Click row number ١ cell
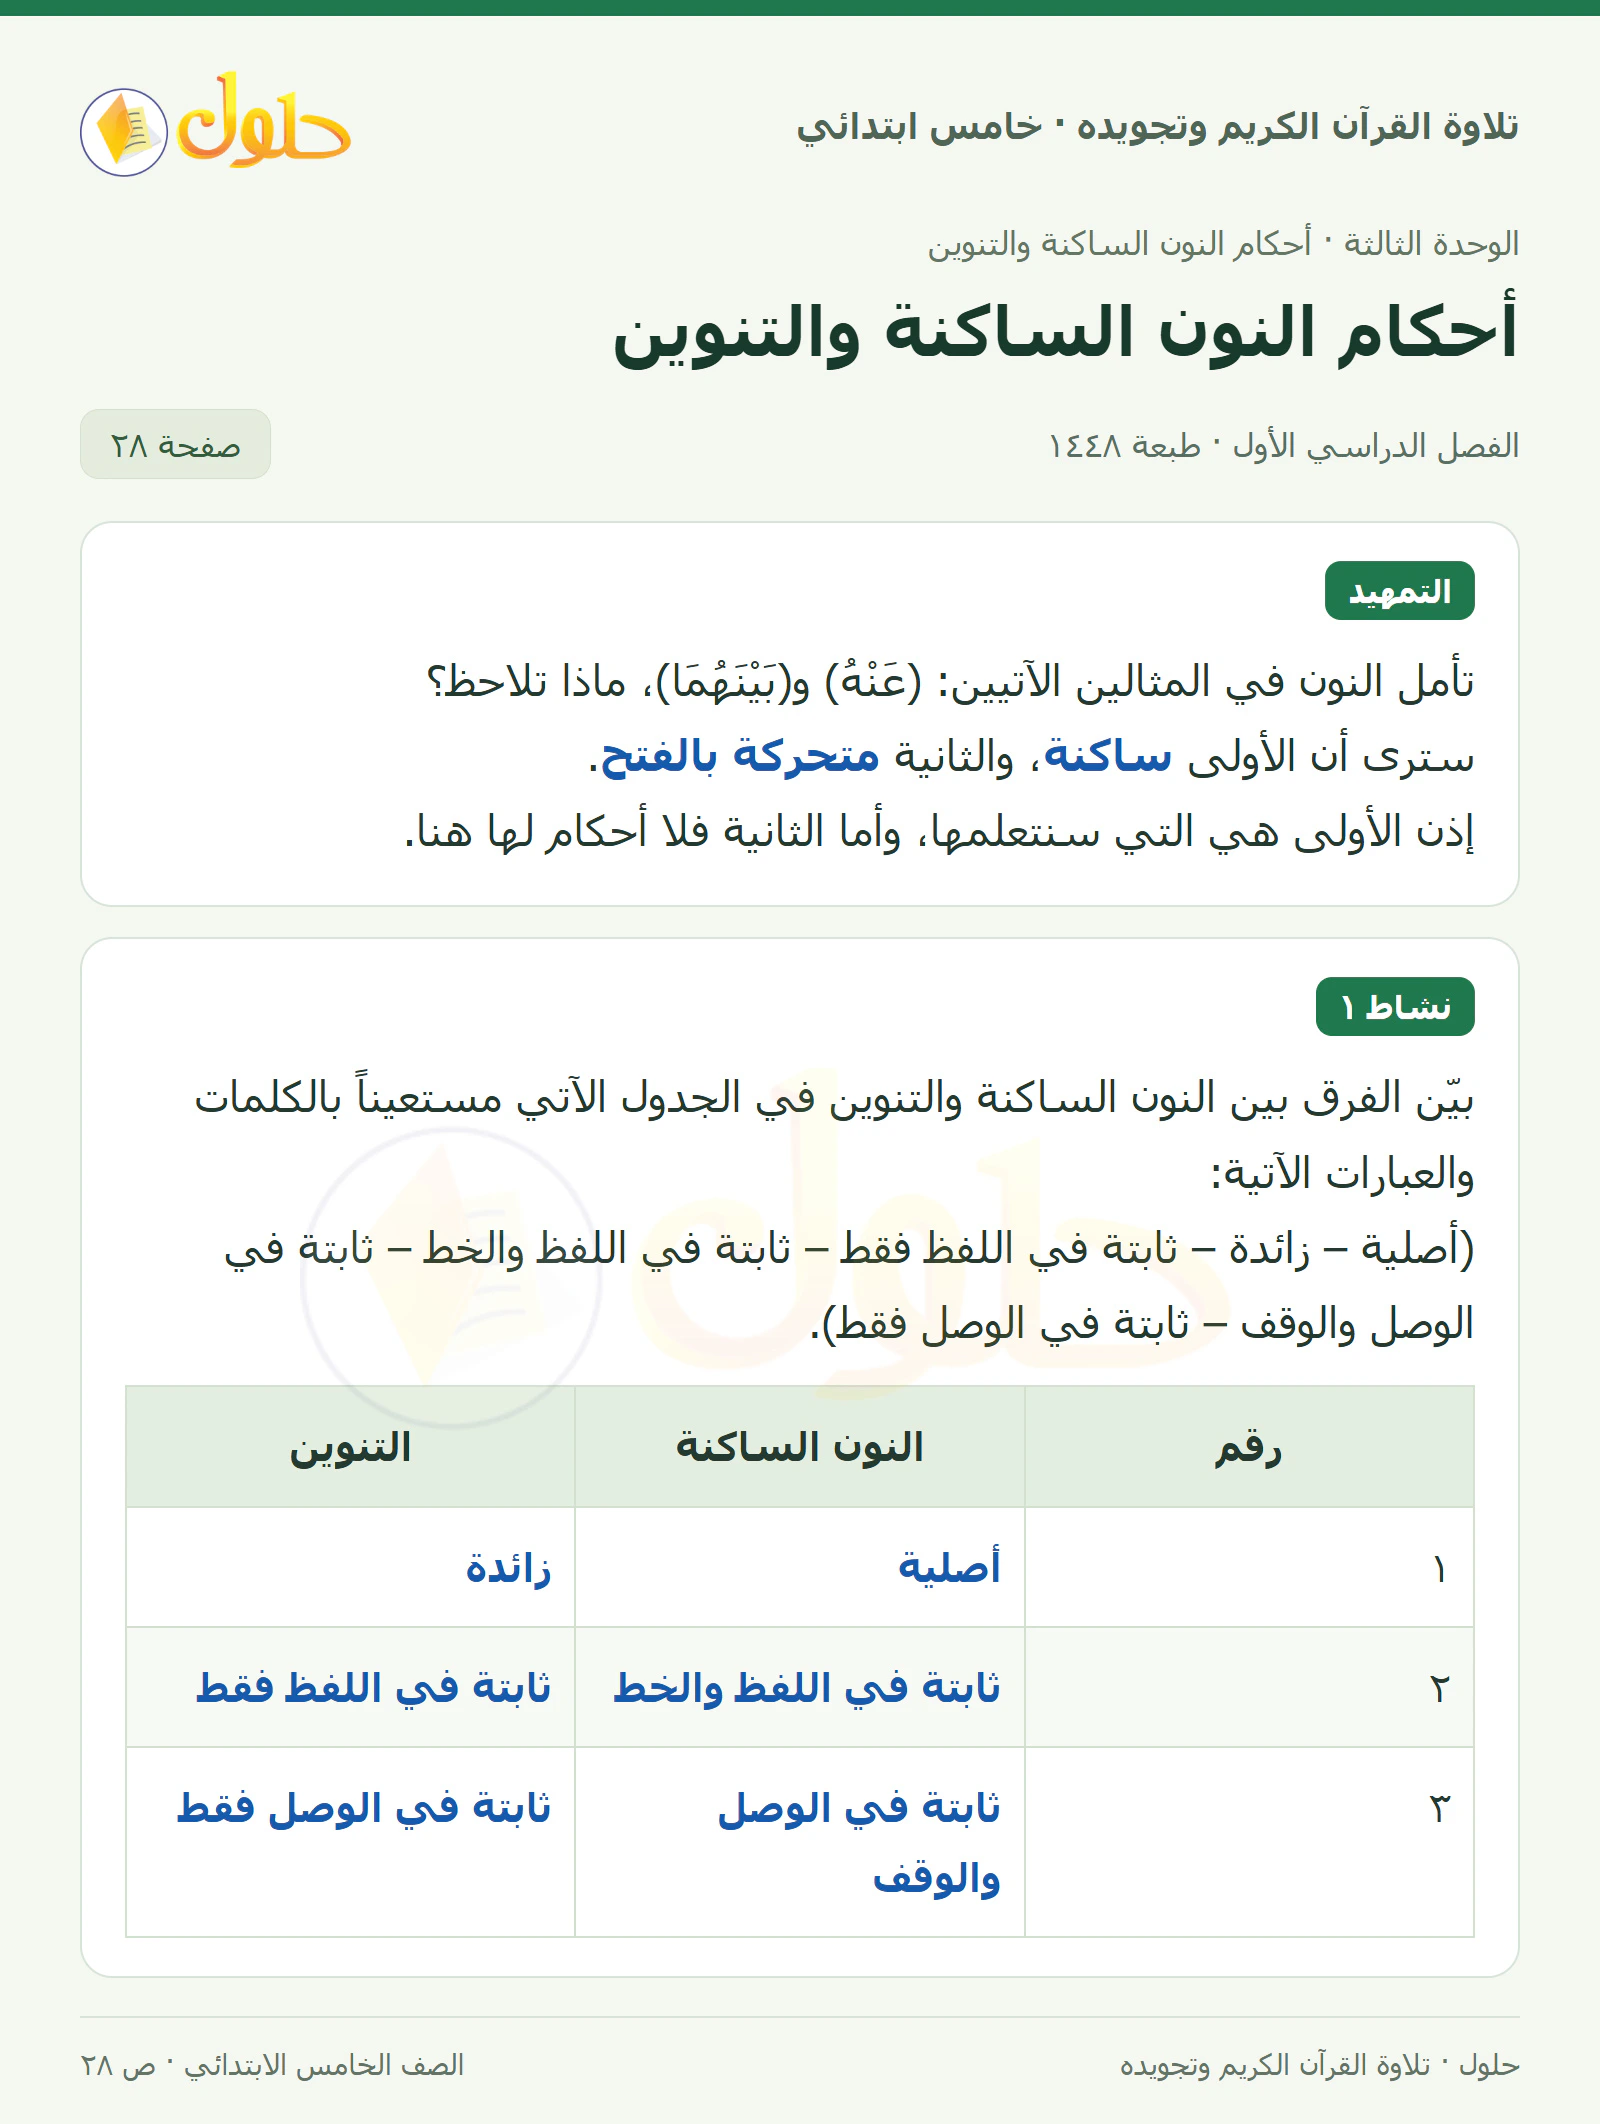The height and width of the screenshot is (2124, 1600). pos(1249,1567)
